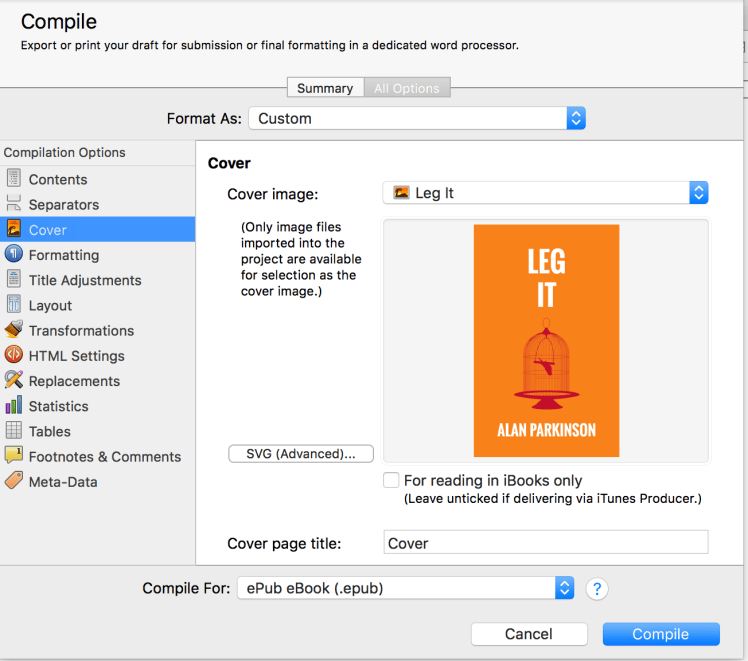This screenshot has height=661, width=748.
Task: Open the Format As dropdown
Action: coord(416,118)
